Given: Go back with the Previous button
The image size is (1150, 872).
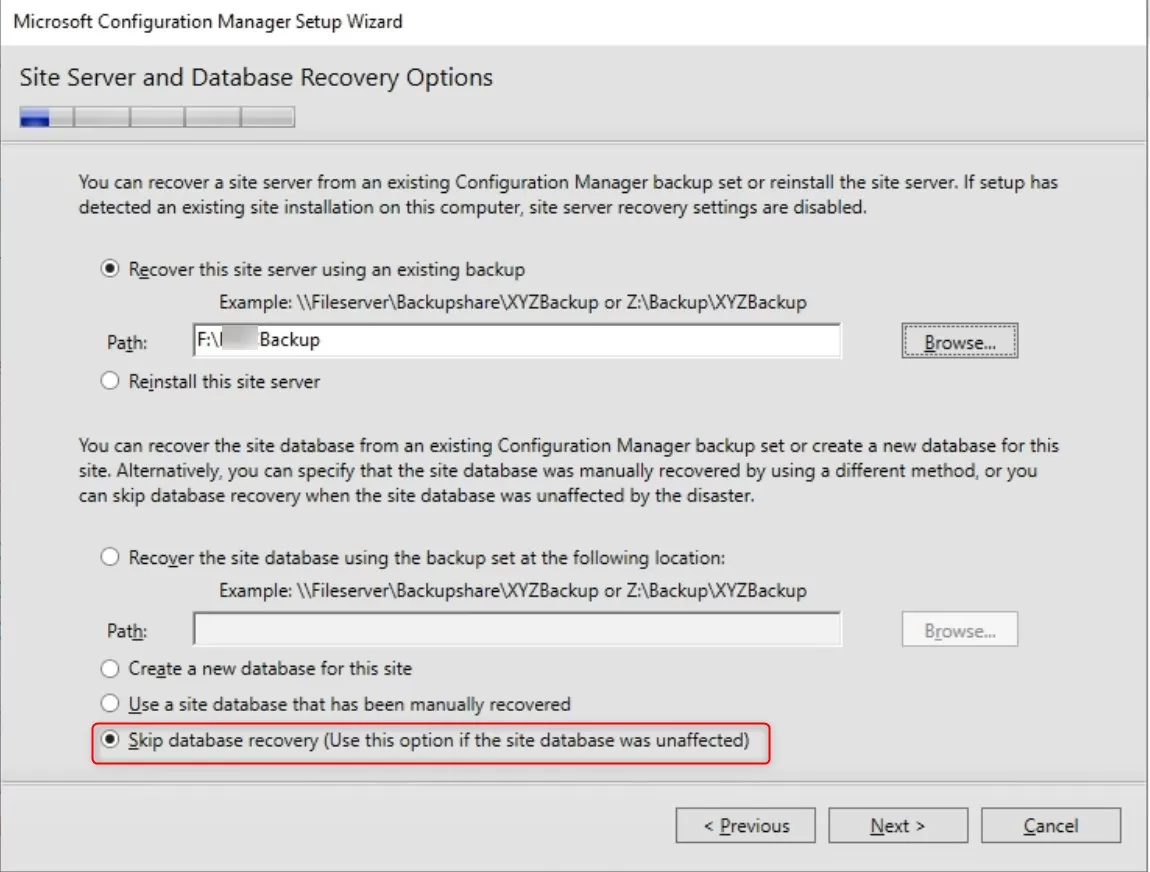Looking at the screenshot, I should pyautogui.click(x=746, y=825).
